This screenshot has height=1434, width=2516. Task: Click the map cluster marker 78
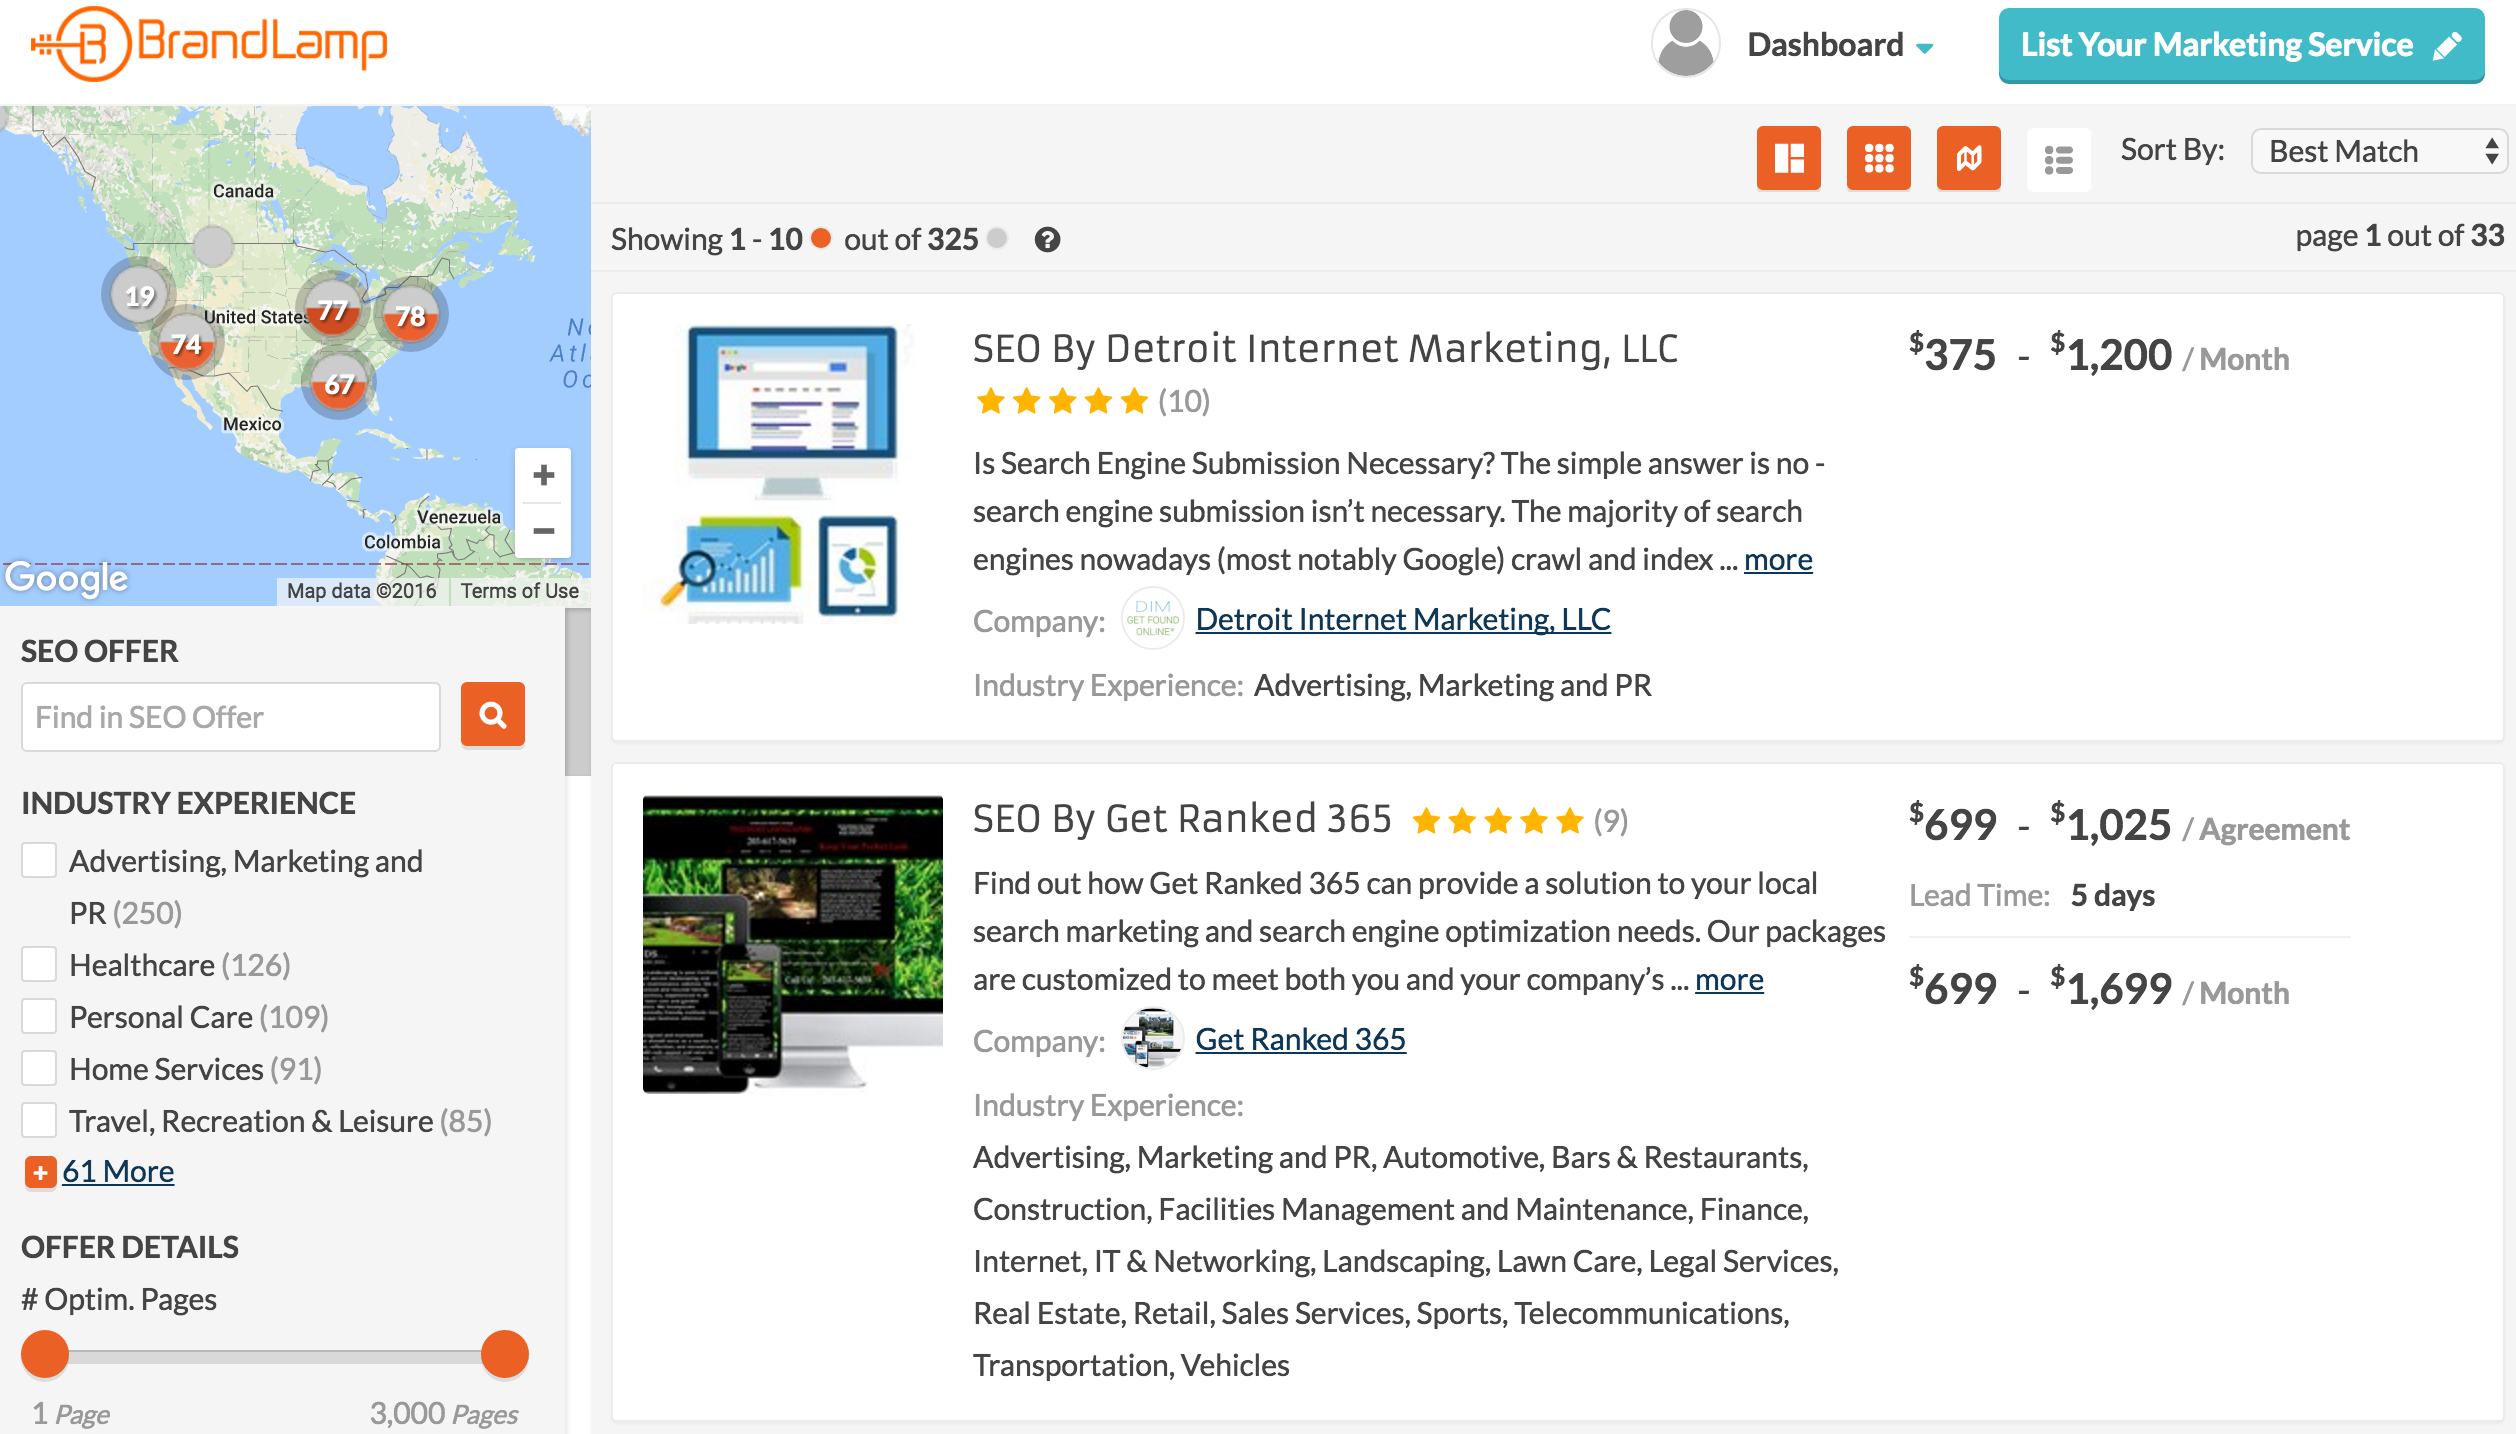tap(410, 316)
